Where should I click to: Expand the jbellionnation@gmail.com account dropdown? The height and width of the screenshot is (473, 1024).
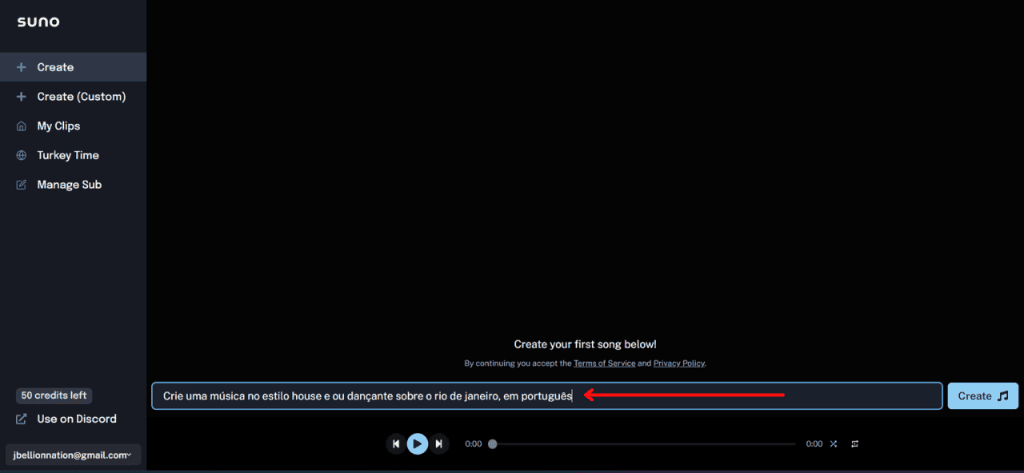click(73, 455)
